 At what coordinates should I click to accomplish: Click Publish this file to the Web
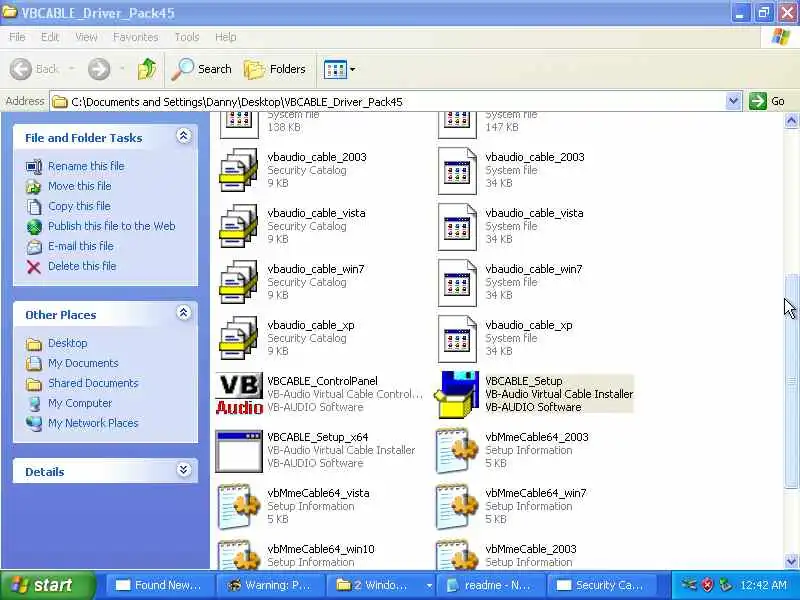coord(112,226)
